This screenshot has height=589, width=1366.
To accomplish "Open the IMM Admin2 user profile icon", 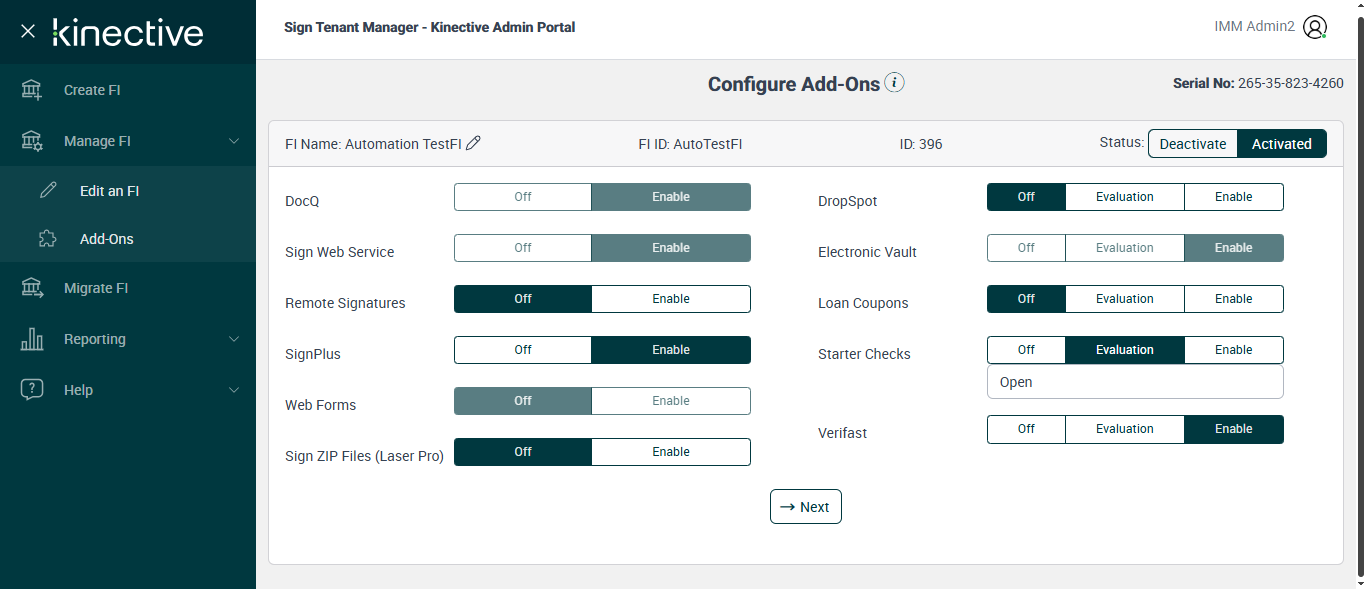I will click(x=1315, y=28).
